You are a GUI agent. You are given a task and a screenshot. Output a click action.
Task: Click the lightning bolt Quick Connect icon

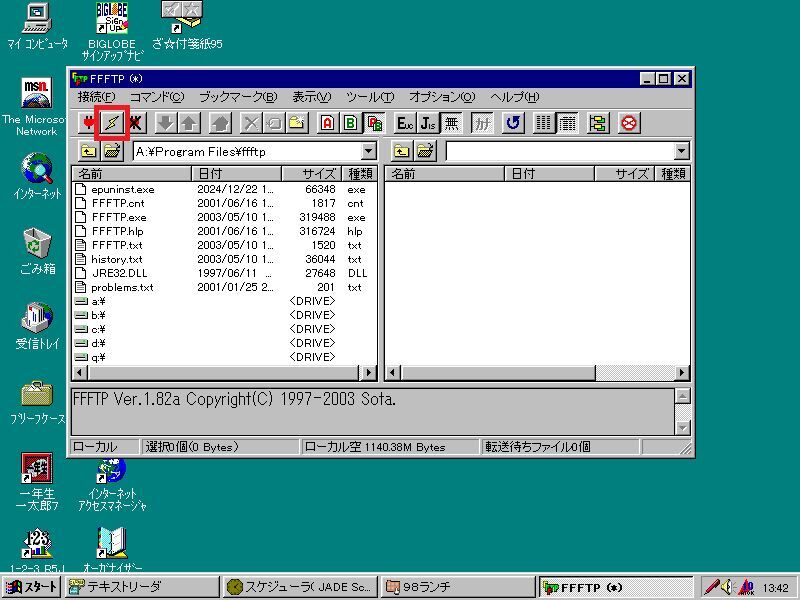coord(112,123)
